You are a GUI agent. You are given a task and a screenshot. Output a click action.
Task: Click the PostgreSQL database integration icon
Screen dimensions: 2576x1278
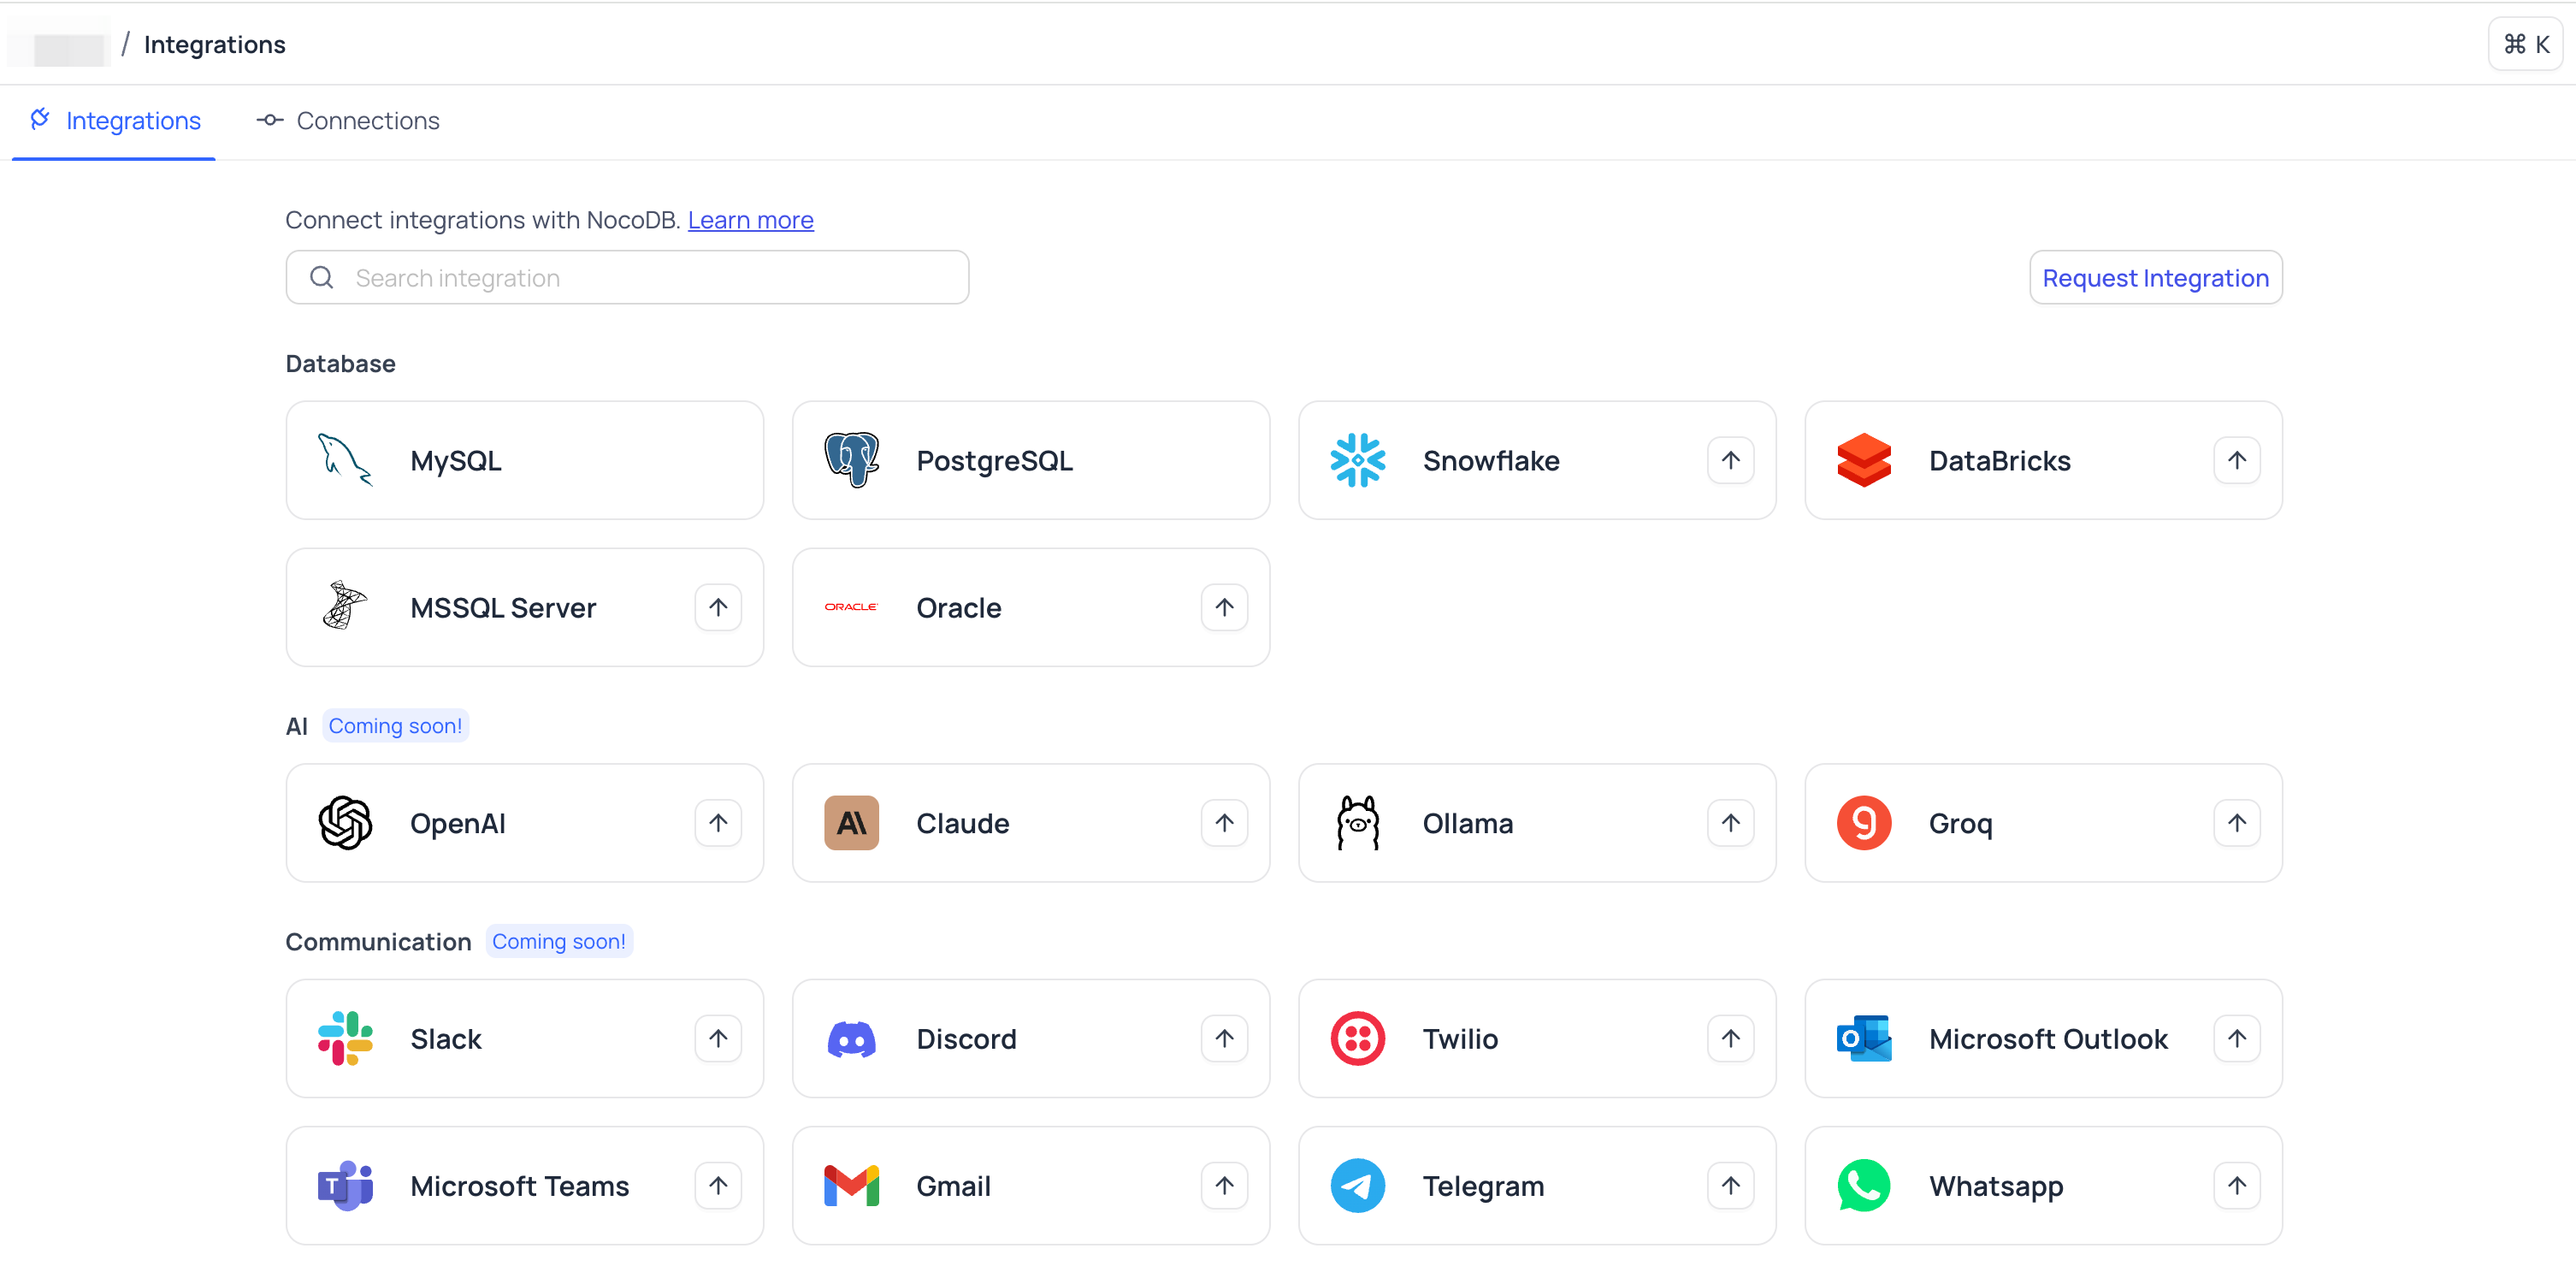click(853, 460)
